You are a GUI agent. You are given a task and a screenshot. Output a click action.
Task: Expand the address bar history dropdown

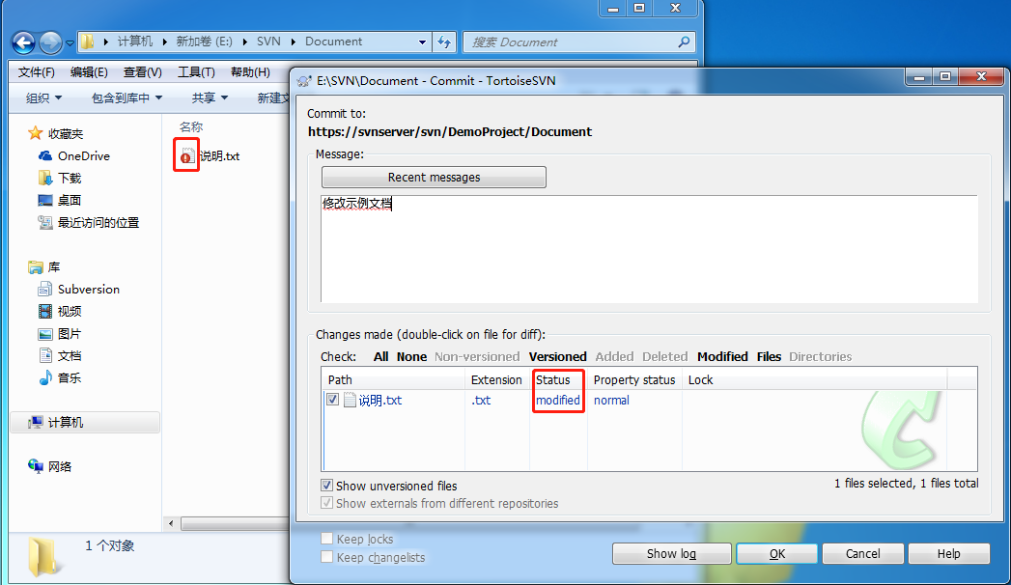click(x=422, y=42)
